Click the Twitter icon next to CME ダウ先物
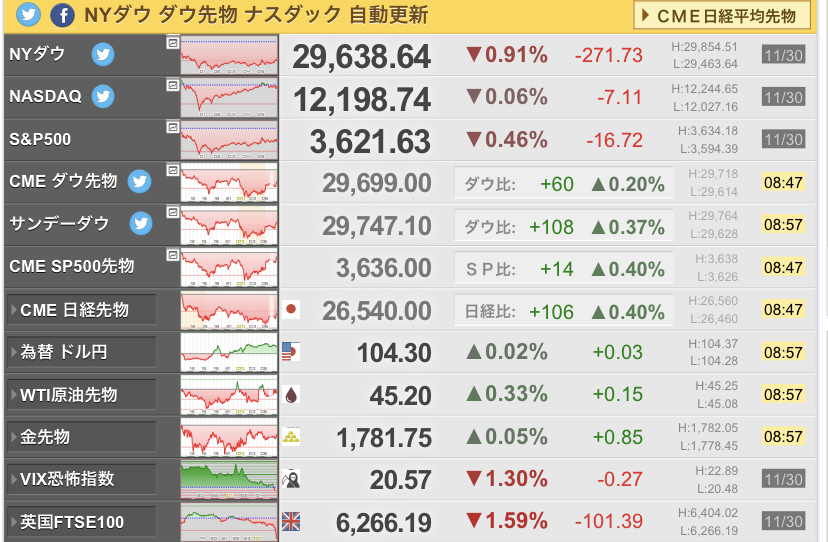Viewport: 828px width, 542px height. 140,181
